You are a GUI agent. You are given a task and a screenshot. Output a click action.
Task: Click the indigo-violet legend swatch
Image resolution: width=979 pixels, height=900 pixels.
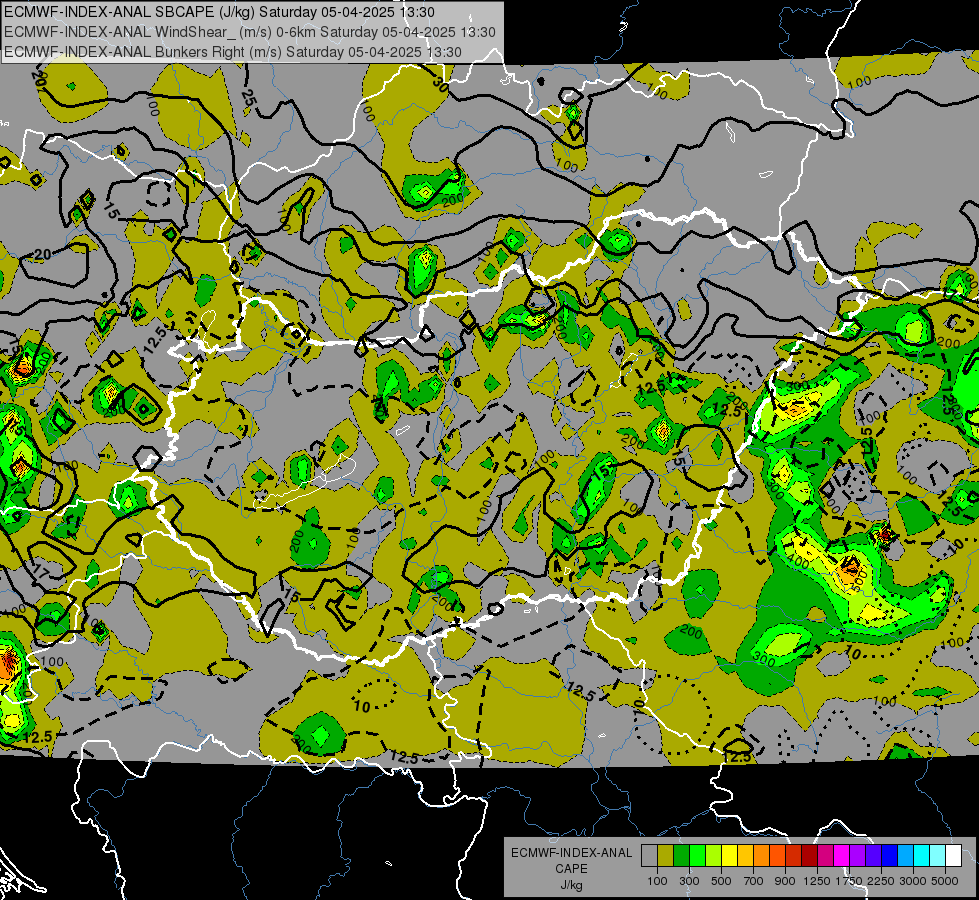(873, 856)
